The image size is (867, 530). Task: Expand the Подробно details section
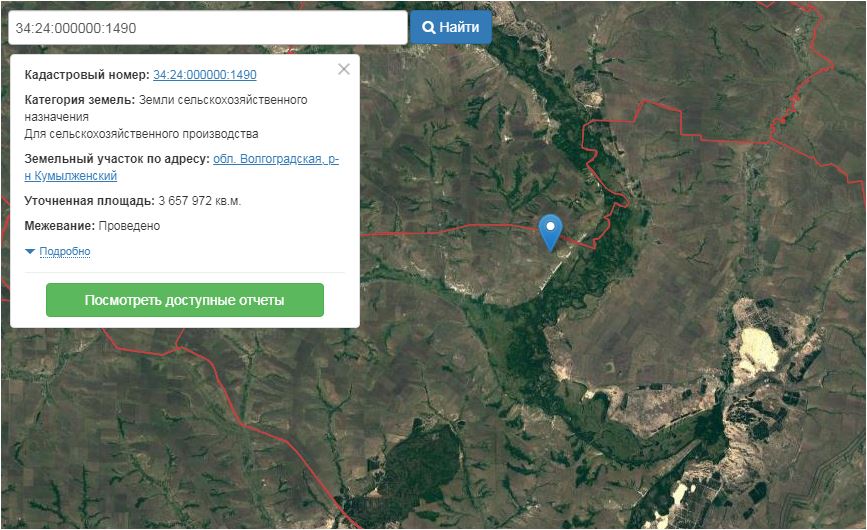point(65,251)
